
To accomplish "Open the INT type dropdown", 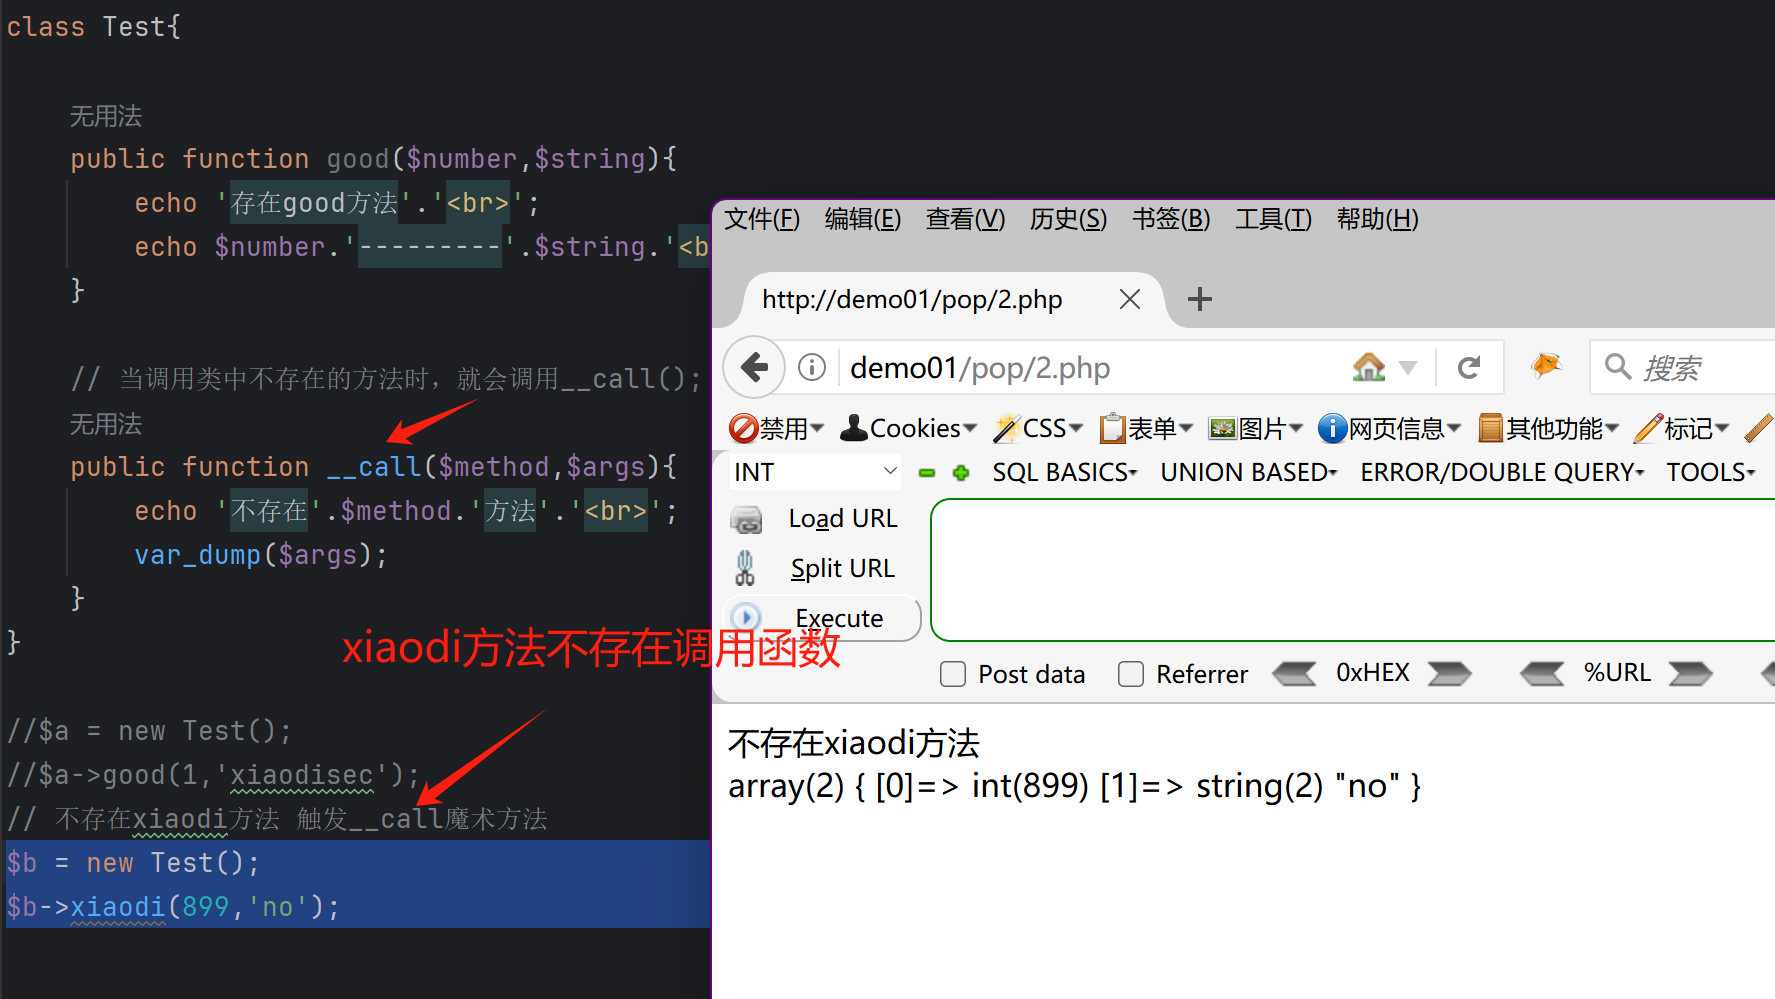I will [815, 472].
